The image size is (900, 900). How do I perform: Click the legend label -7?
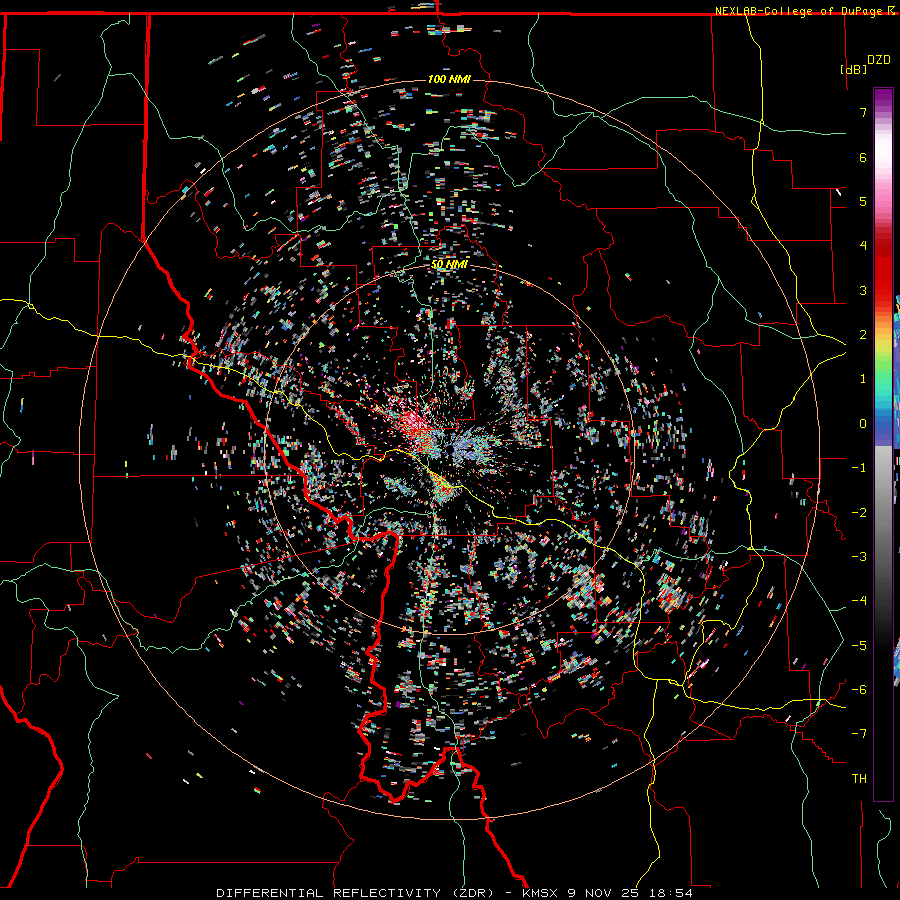[859, 734]
